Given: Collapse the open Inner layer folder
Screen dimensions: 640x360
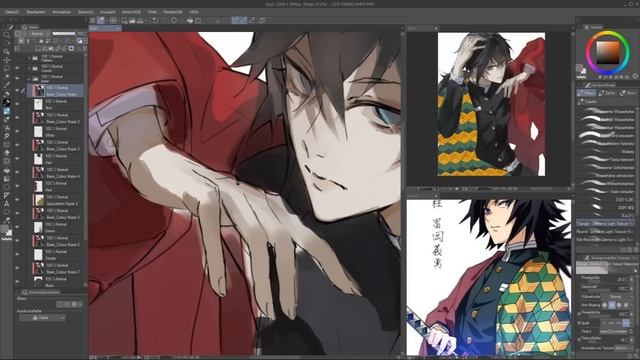Looking at the screenshot, I should (x=29, y=79).
